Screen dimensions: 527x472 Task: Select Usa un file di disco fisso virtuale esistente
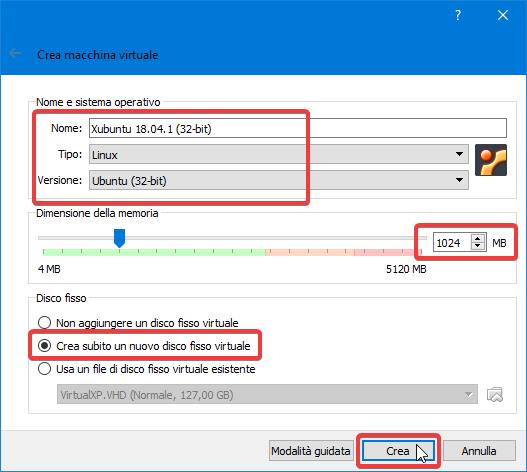click(x=147, y=369)
